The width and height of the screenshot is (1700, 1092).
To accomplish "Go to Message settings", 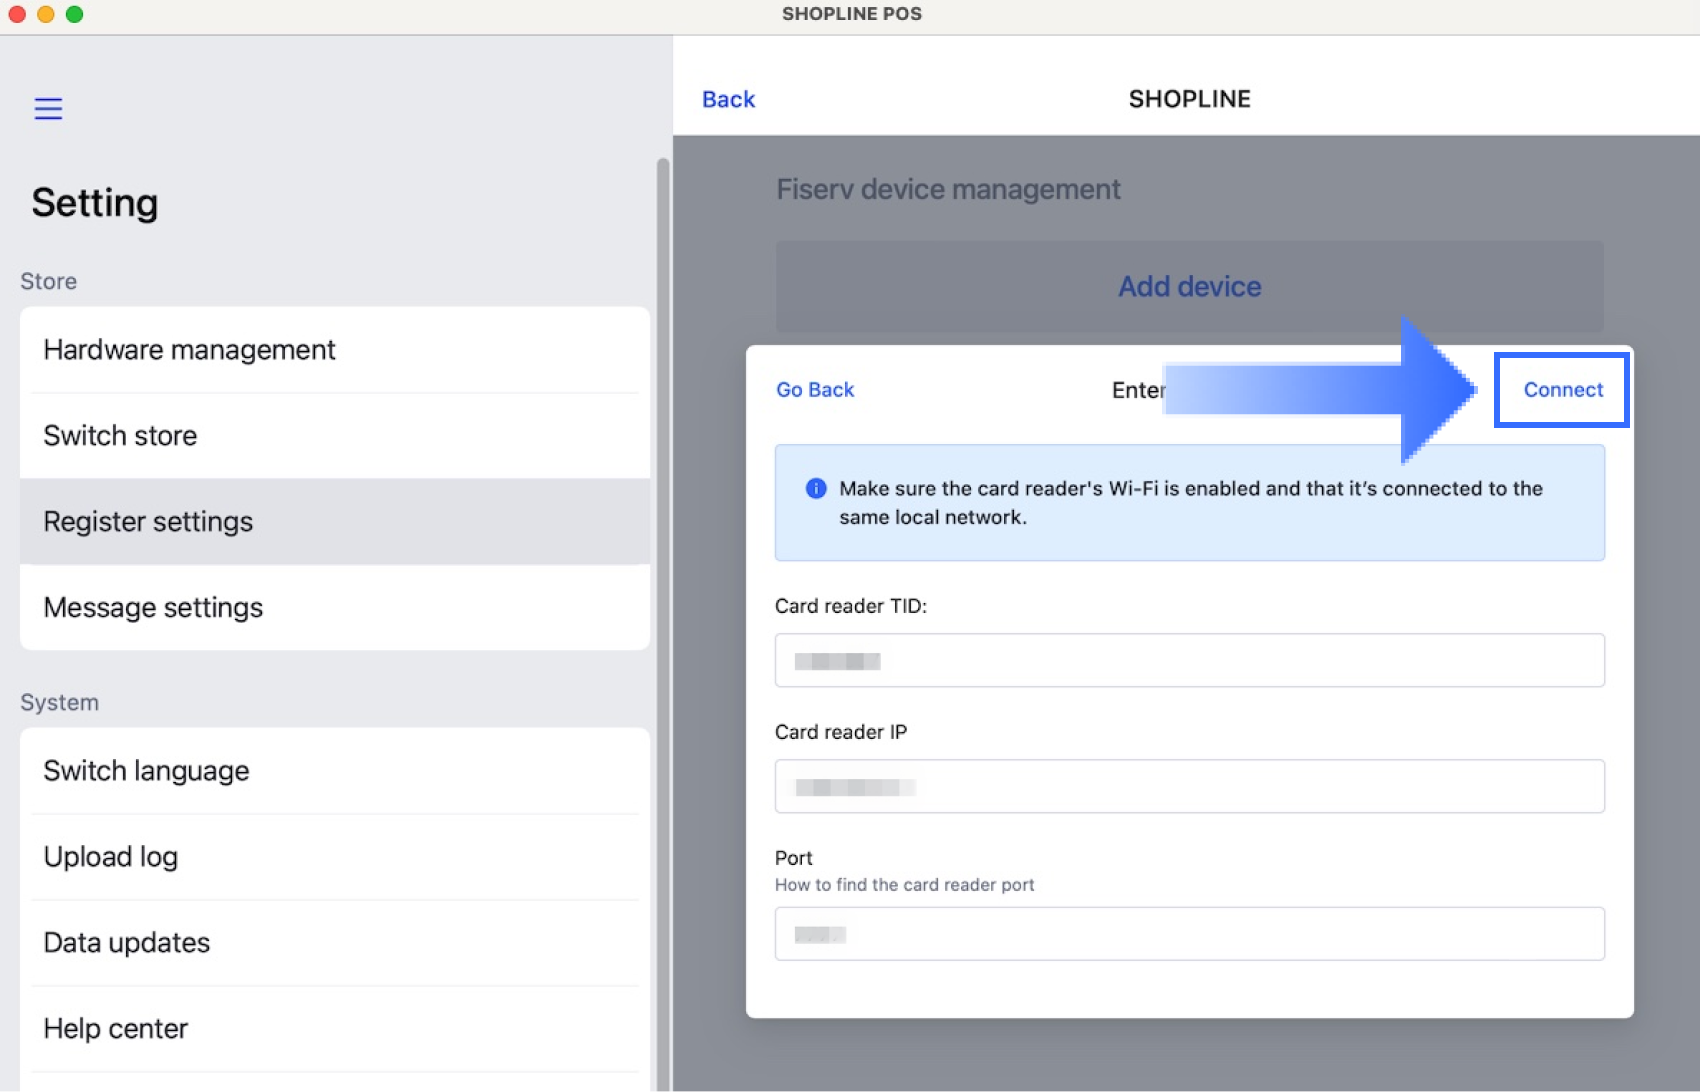I will point(335,608).
